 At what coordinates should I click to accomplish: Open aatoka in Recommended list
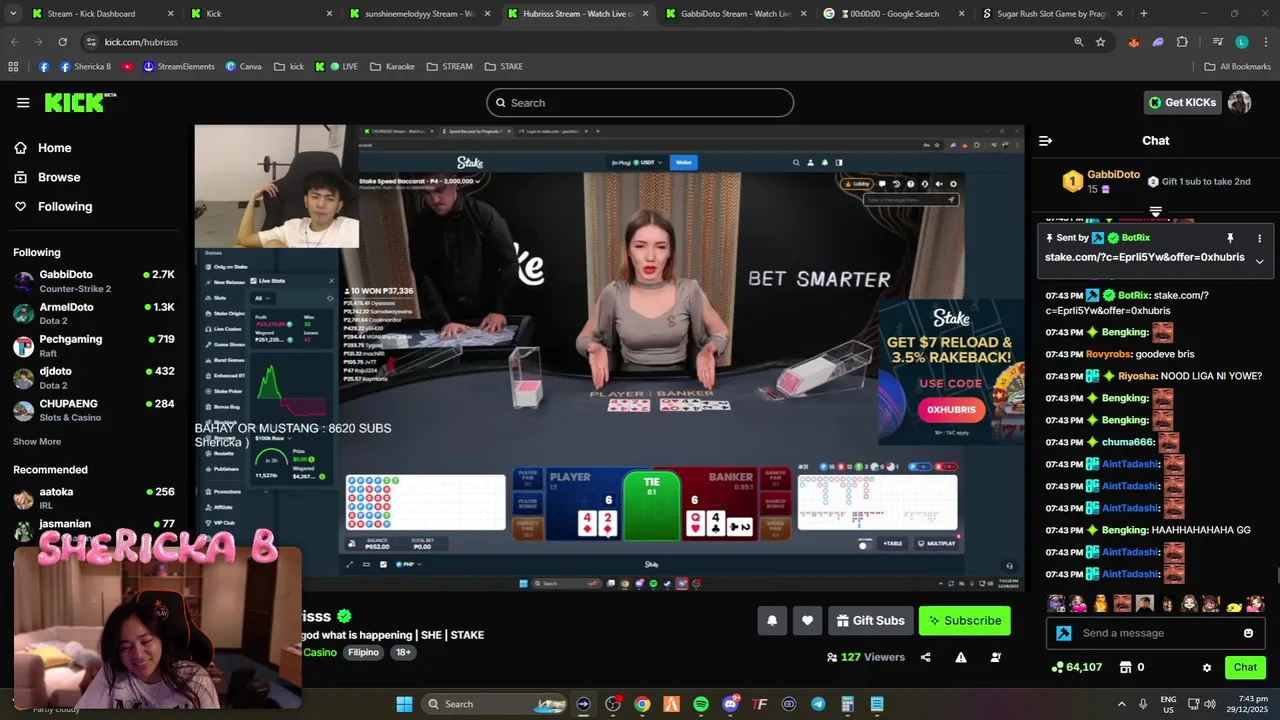pos(94,498)
